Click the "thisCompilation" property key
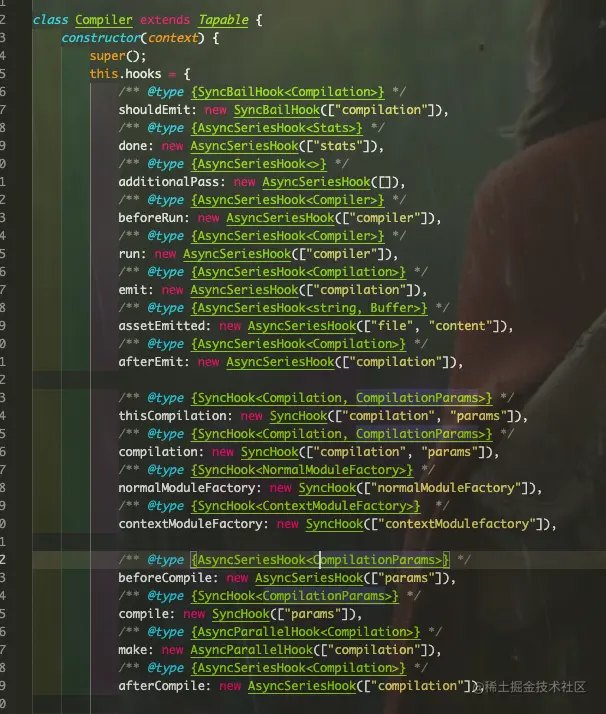606x714 pixels. [172, 416]
